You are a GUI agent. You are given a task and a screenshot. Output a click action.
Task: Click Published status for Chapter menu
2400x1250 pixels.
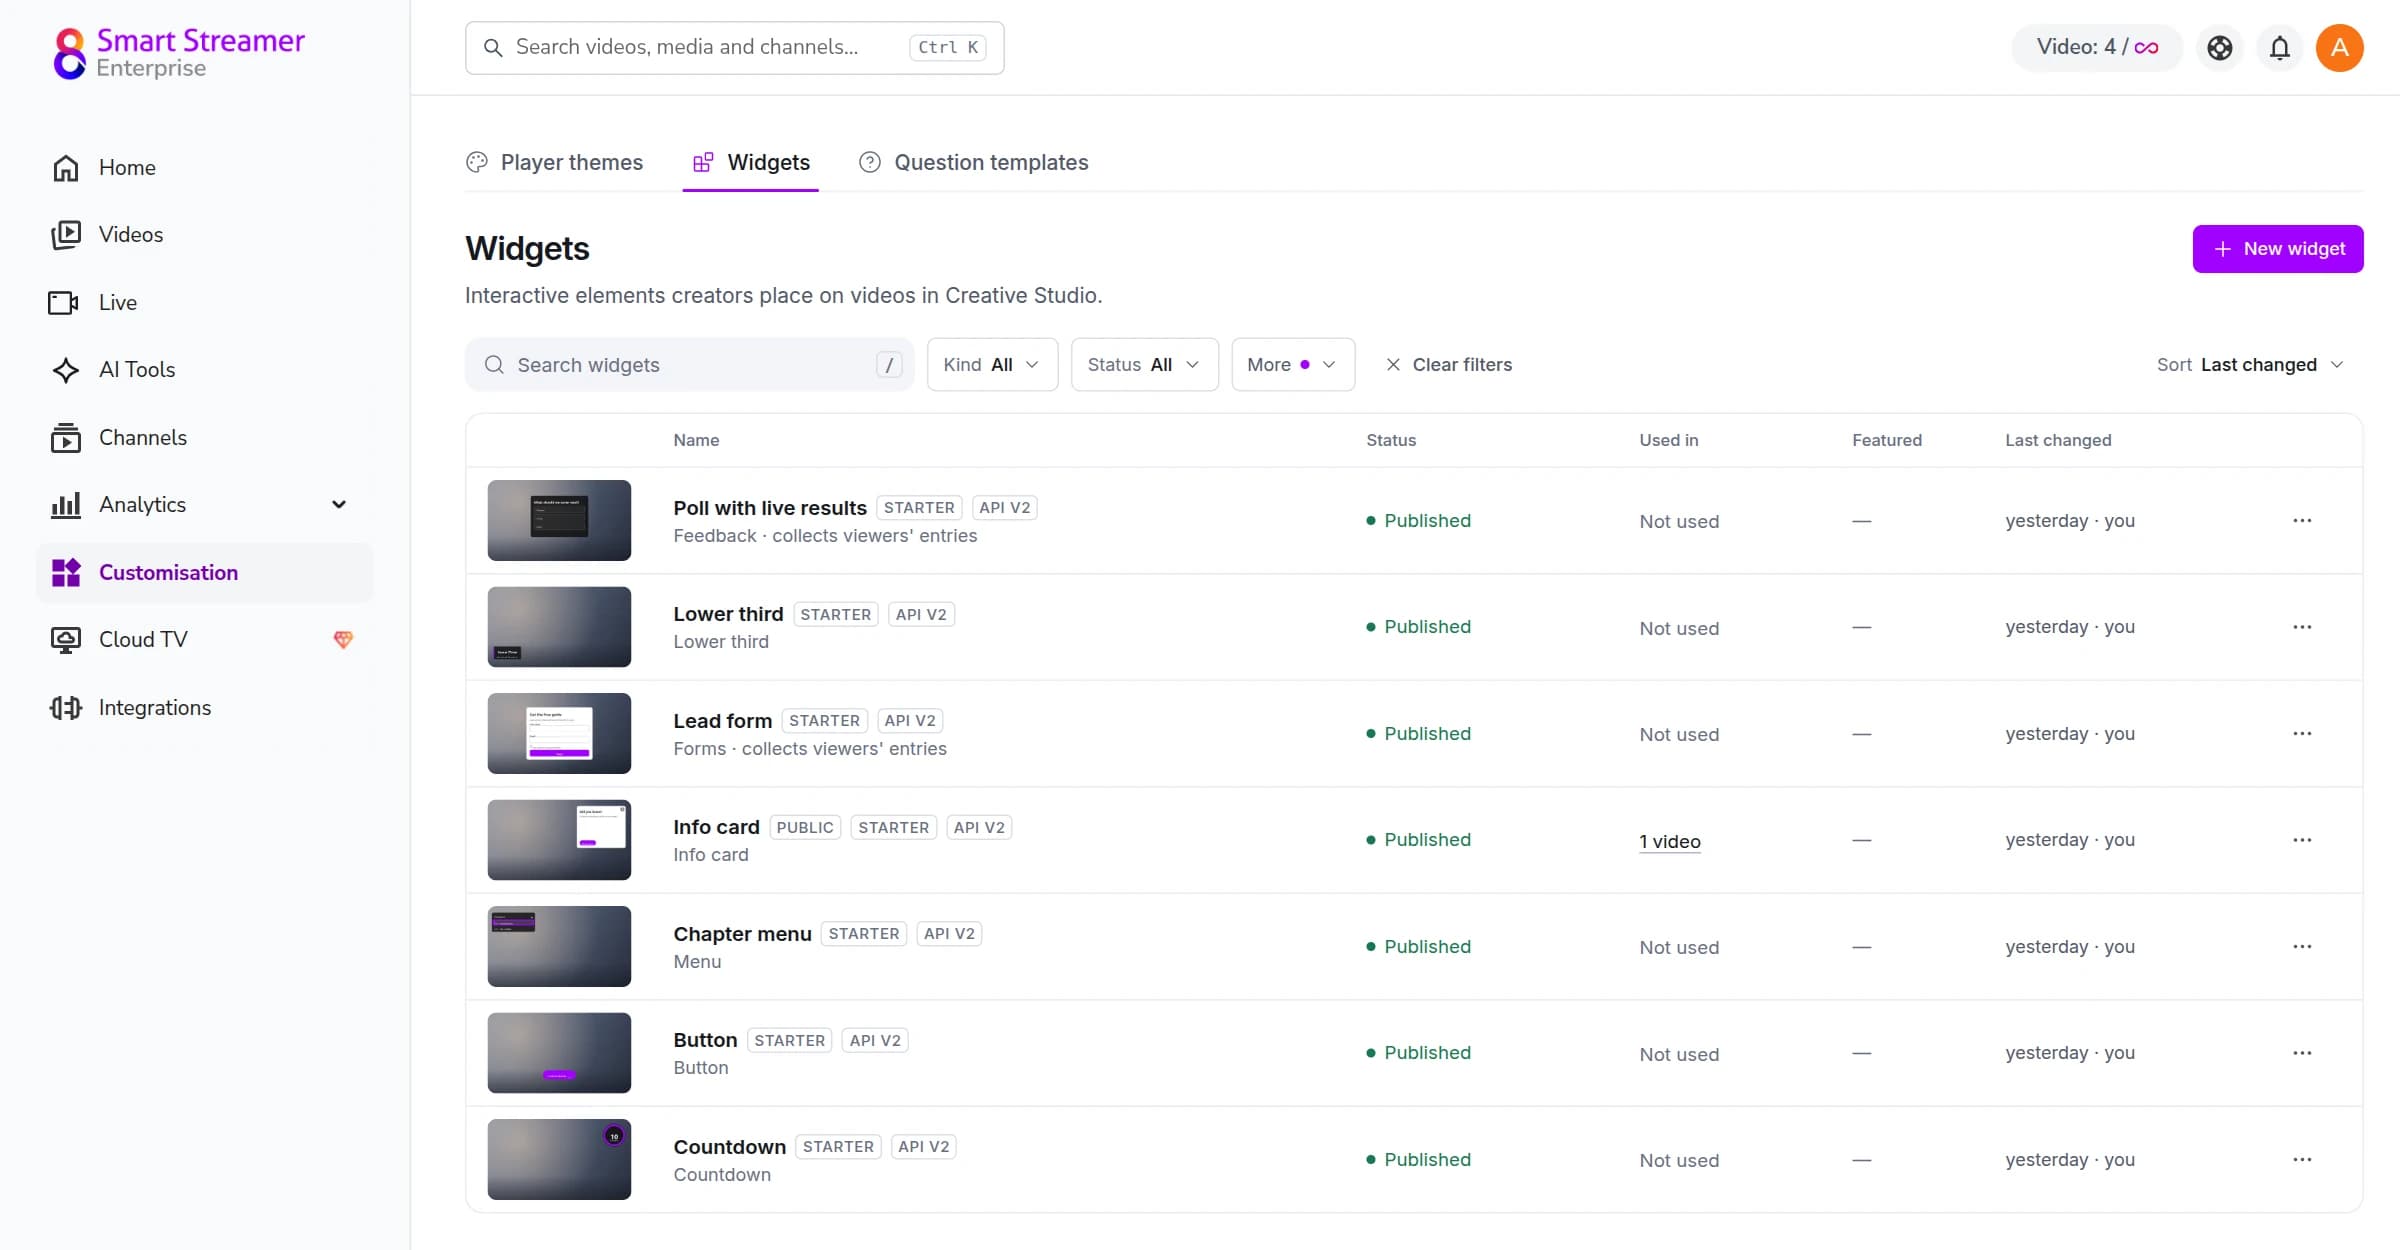(x=1418, y=946)
